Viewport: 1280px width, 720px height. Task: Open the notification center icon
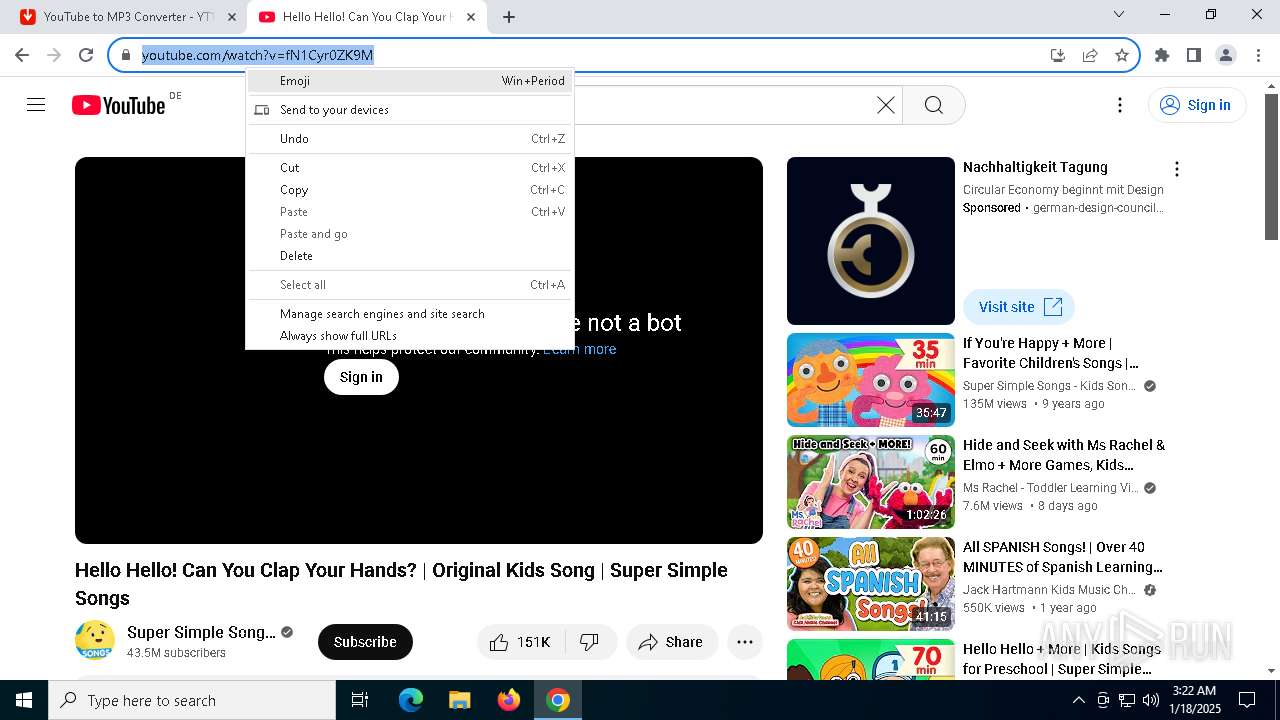[x=1247, y=700]
